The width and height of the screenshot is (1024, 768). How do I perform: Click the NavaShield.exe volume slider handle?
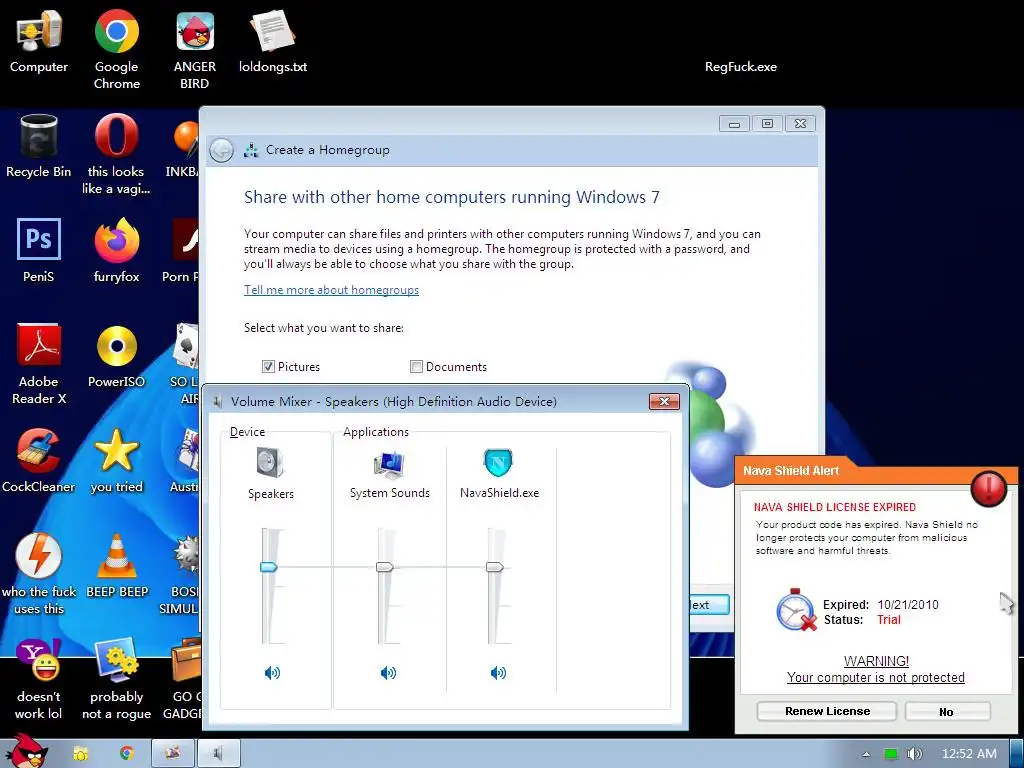click(495, 567)
